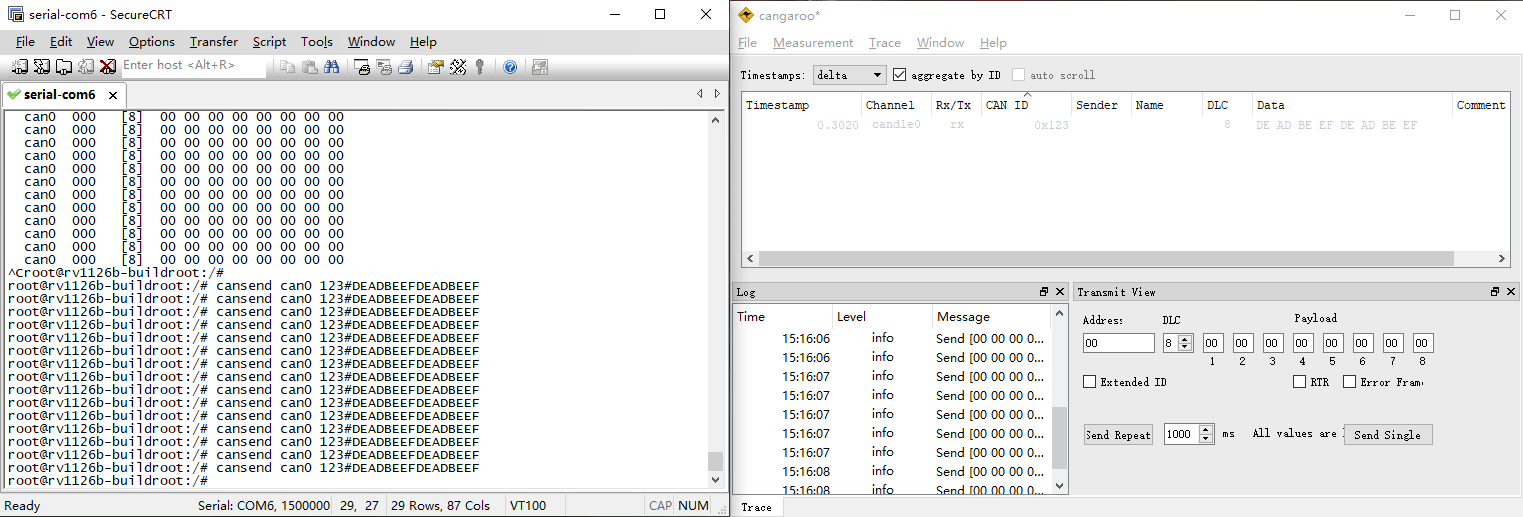Enable the Error Frame checkbox
This screenshot has width=1523, height=517.
[1349, 382]
